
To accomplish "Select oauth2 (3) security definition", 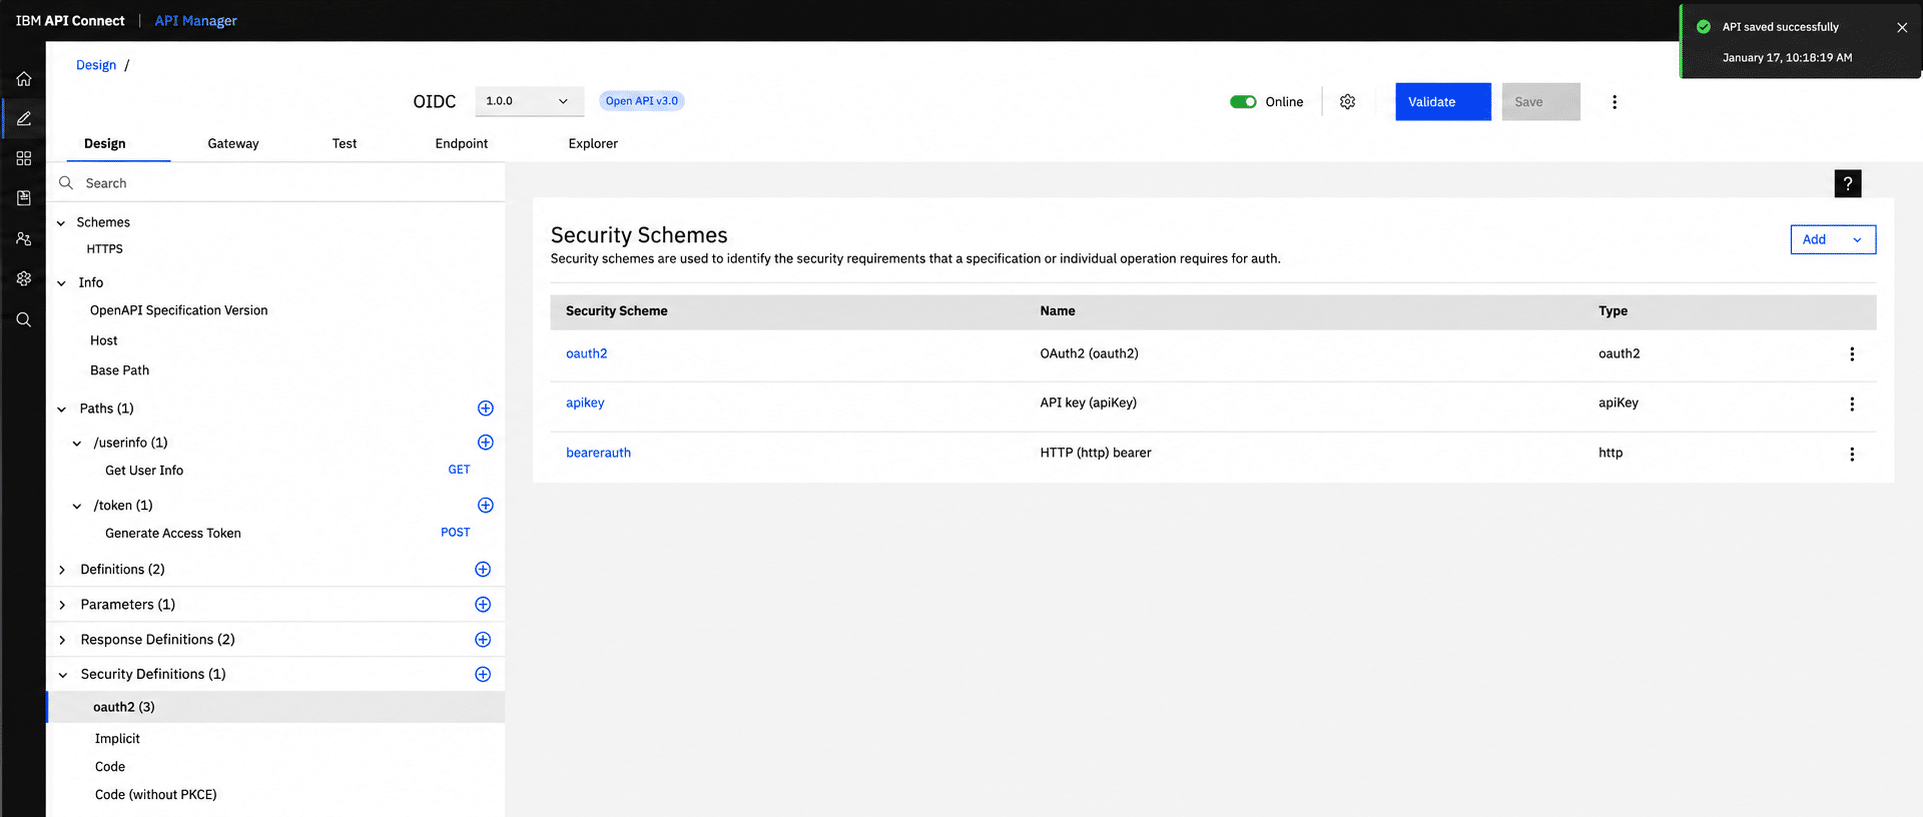I will 275,707.
